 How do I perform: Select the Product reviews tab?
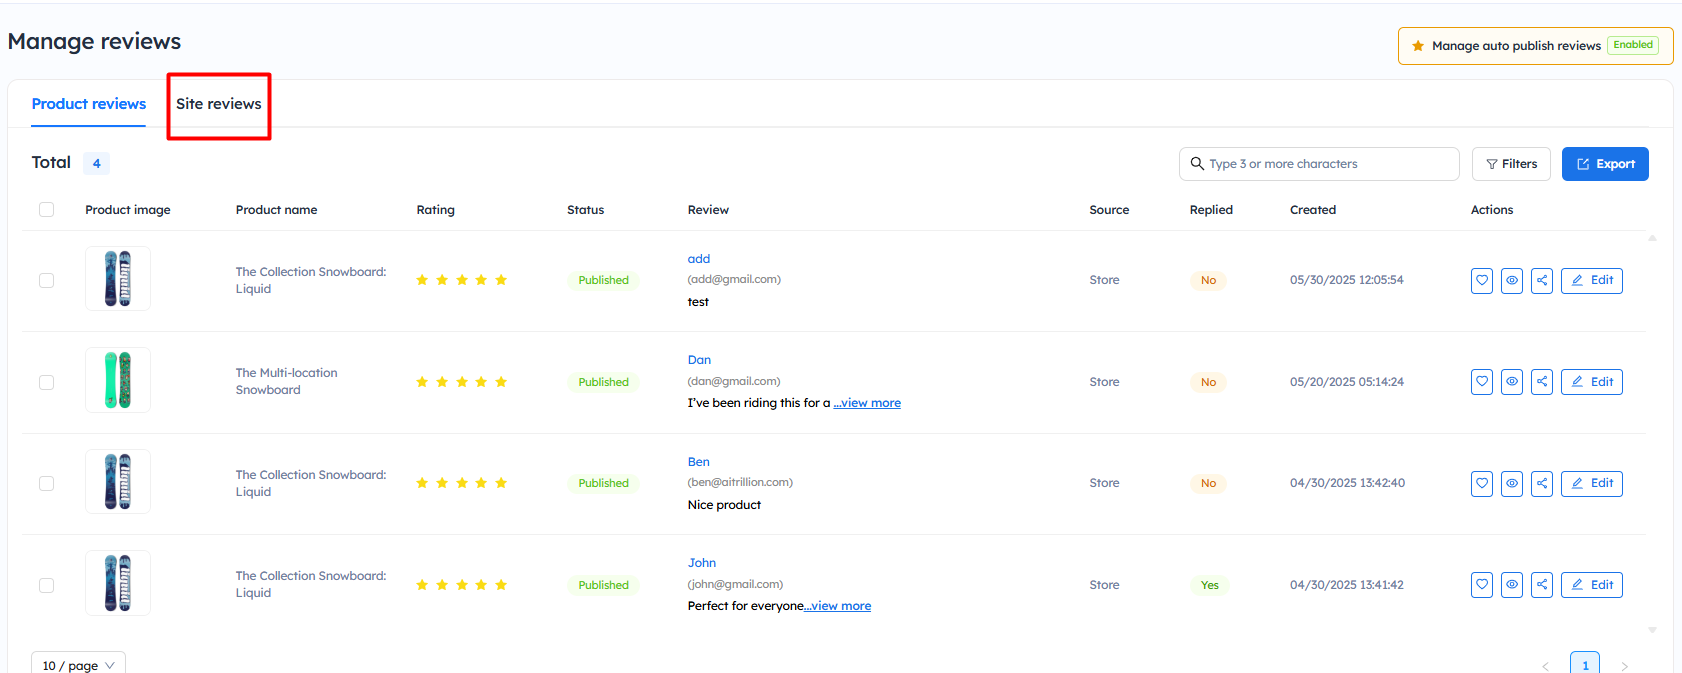(x=89, y=104)
